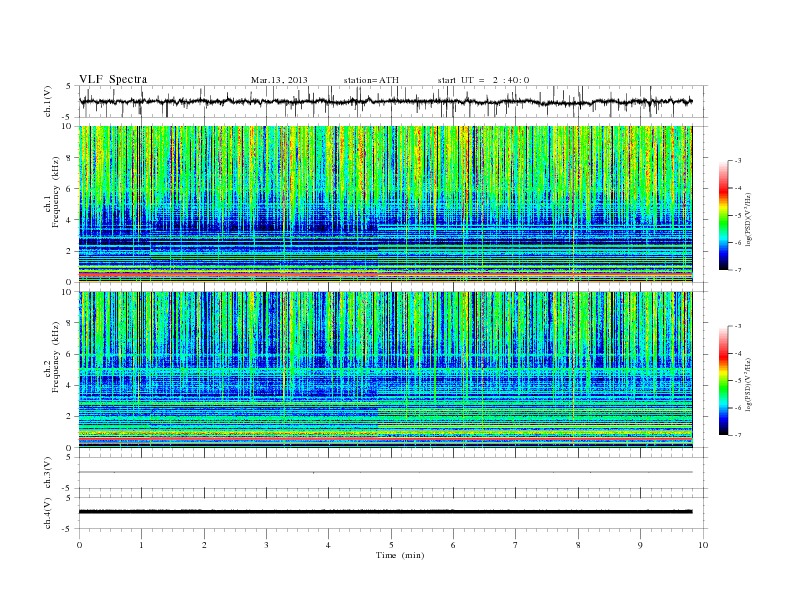
Task: Click the '-7' value on ch.2 colorbar
Action: 738,435
